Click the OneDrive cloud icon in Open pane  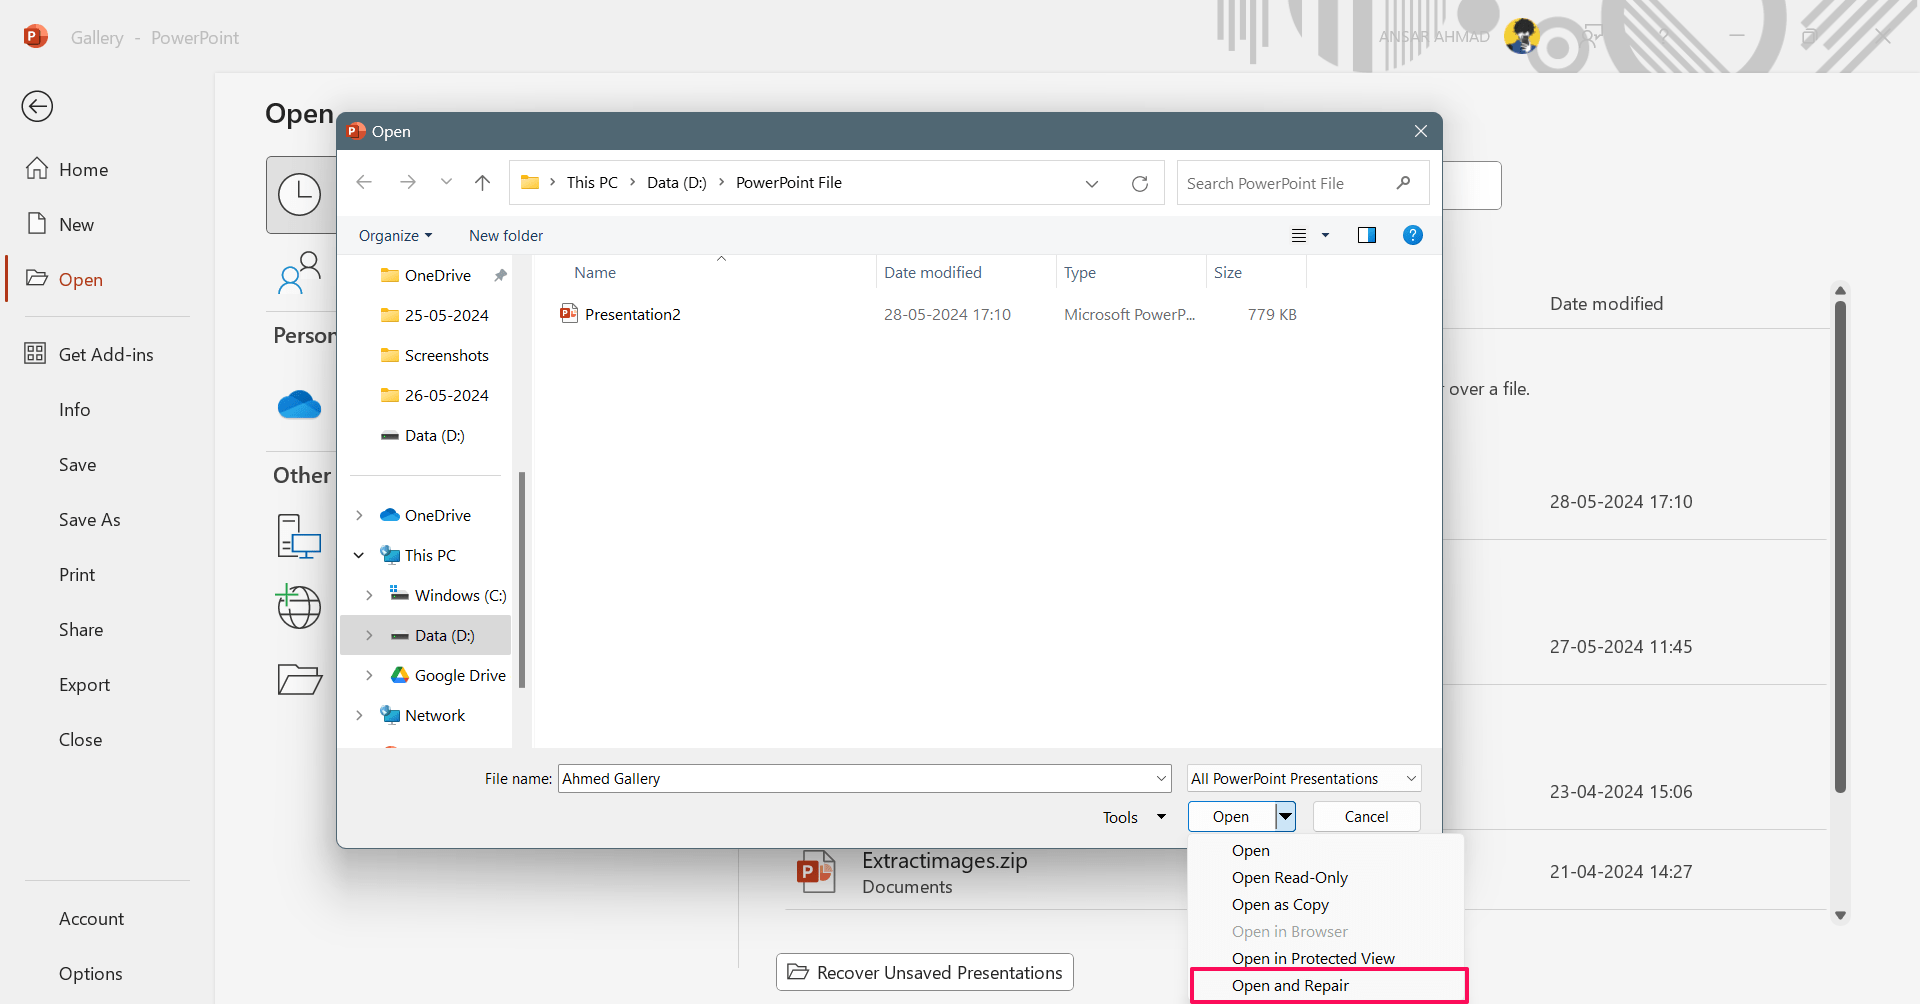coord(299,405)
